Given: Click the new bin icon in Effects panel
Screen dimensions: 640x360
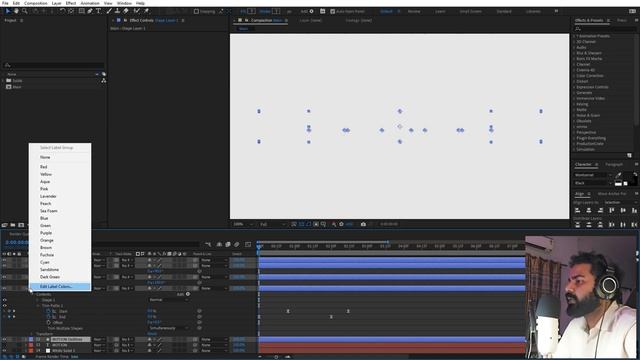Looking at the screenshot, I should (x=629, y=155).
